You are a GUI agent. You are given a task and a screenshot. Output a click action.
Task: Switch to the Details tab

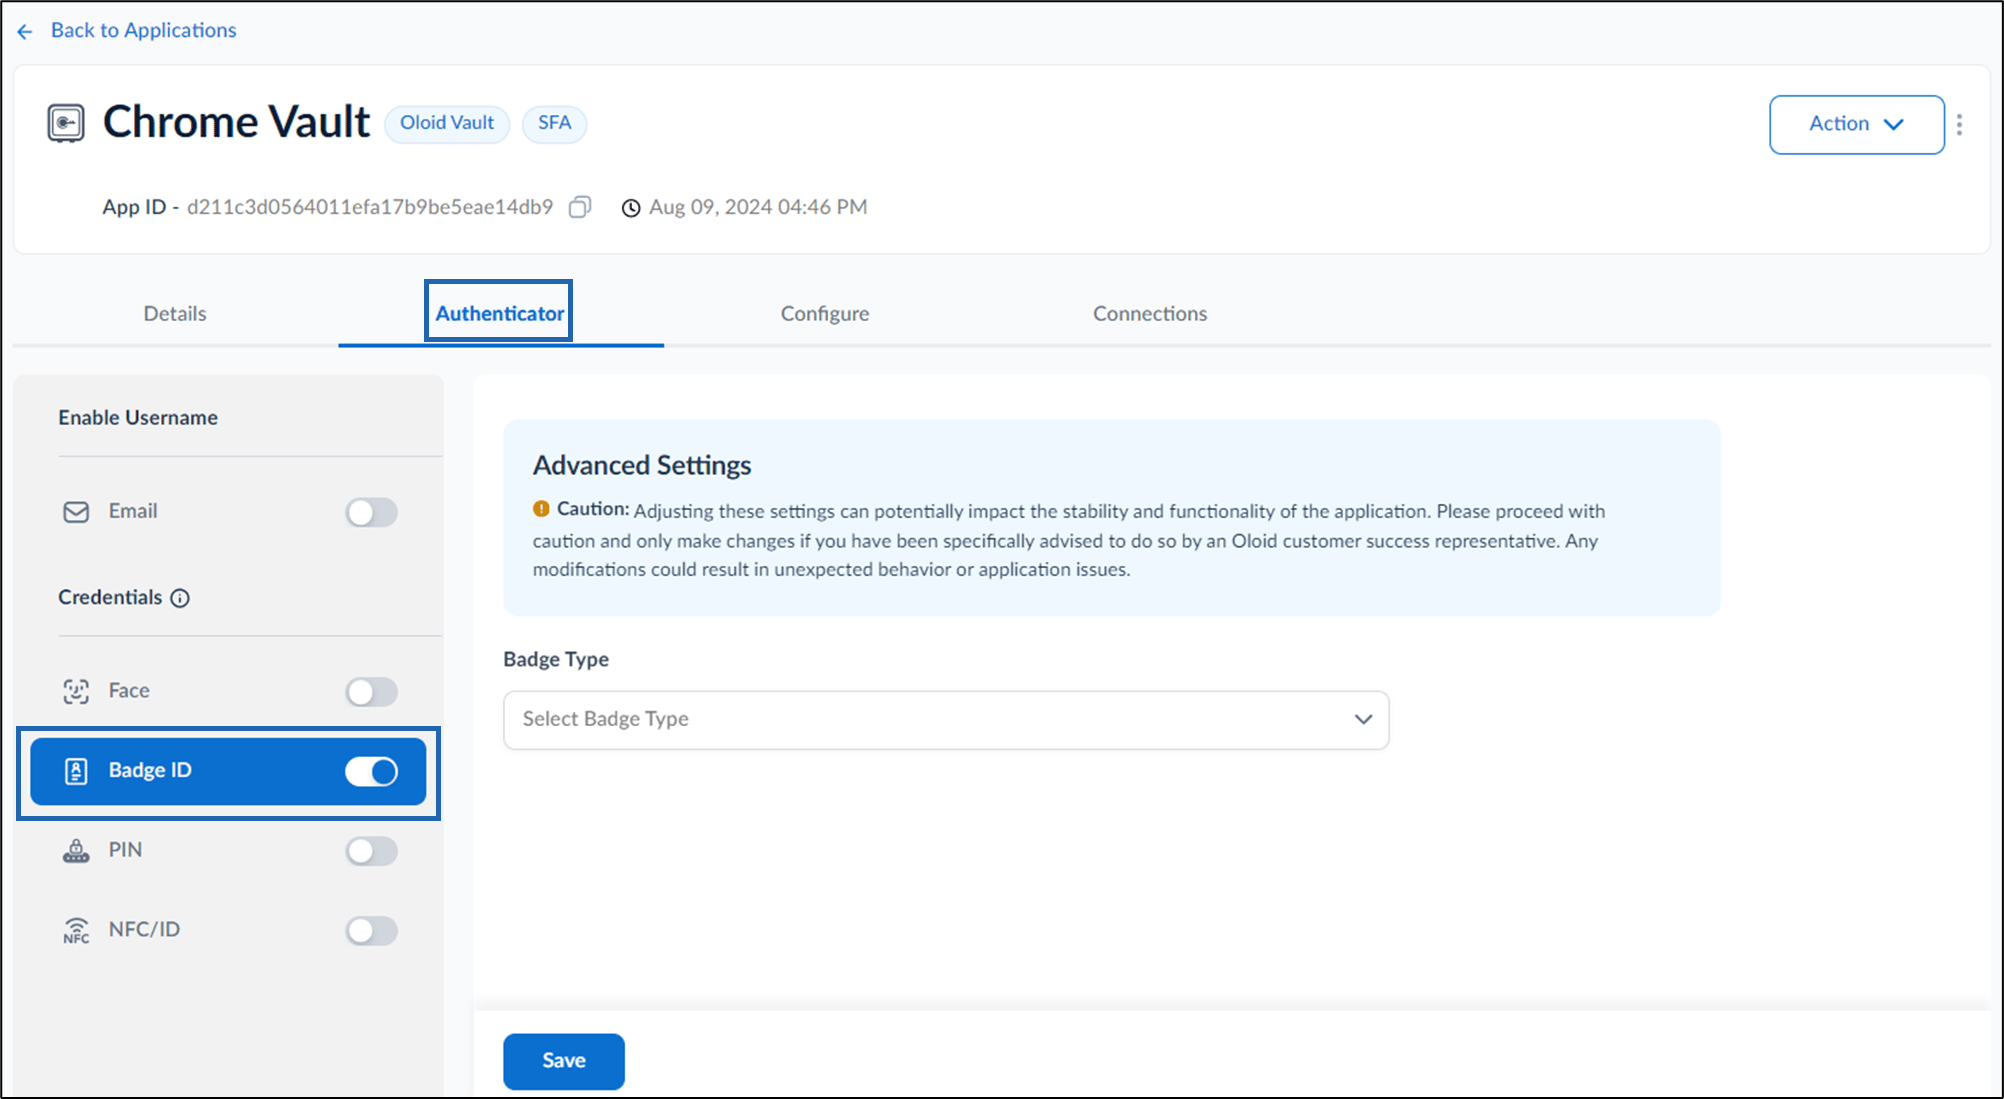(x=175, y=314)
